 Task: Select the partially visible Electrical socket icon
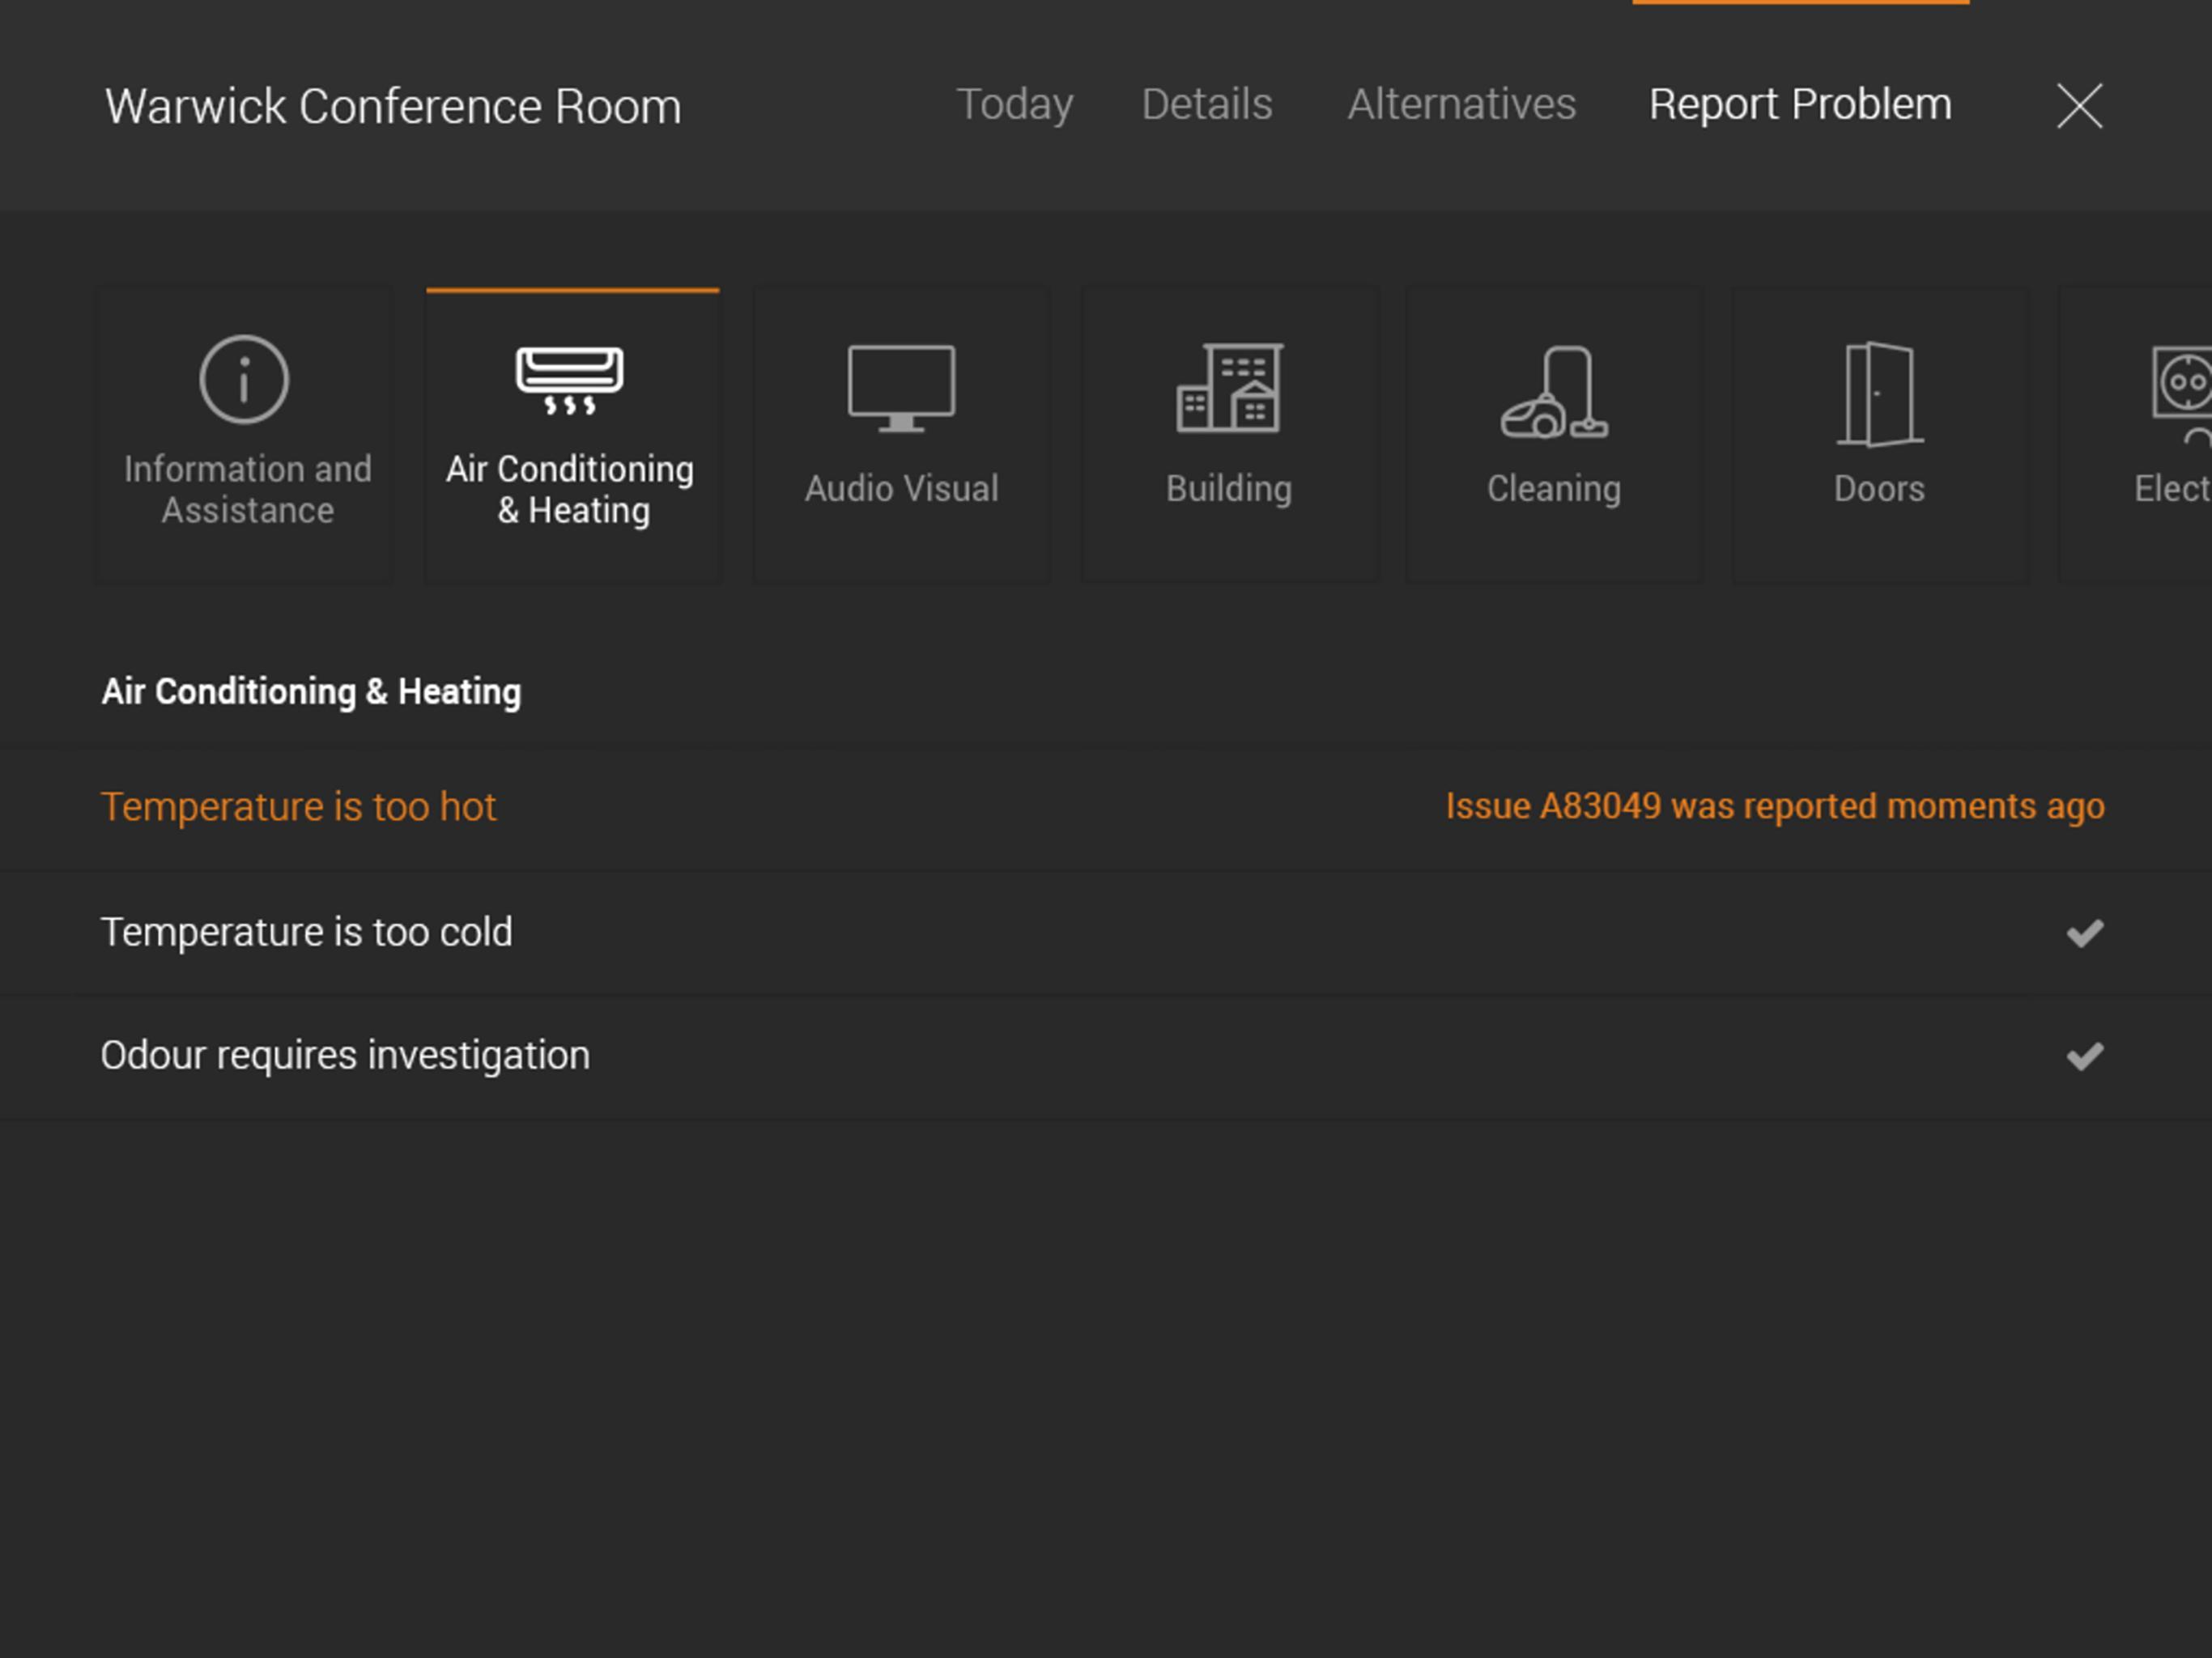pyautogui.click(x=2182, y=394)
